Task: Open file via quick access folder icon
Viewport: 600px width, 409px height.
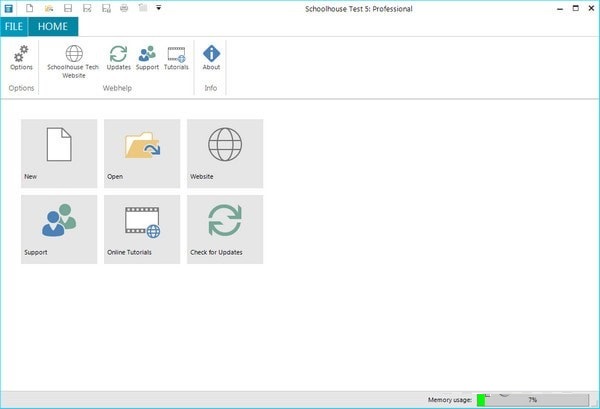Action: pyautogui.click(x=49, y=8)
